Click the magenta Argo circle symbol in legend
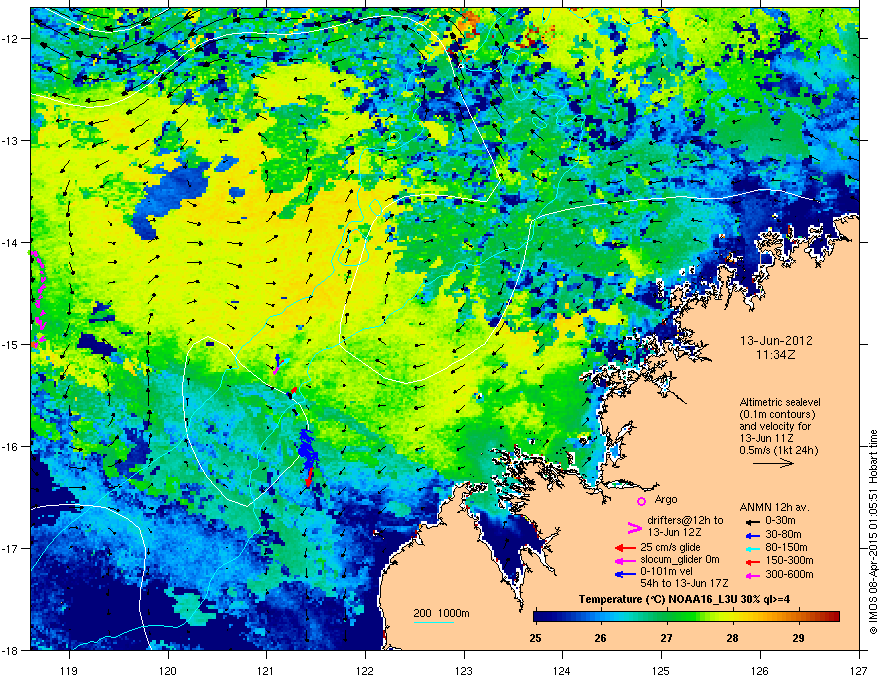Screen dimensions: 880x680 (x=641, y=501)
